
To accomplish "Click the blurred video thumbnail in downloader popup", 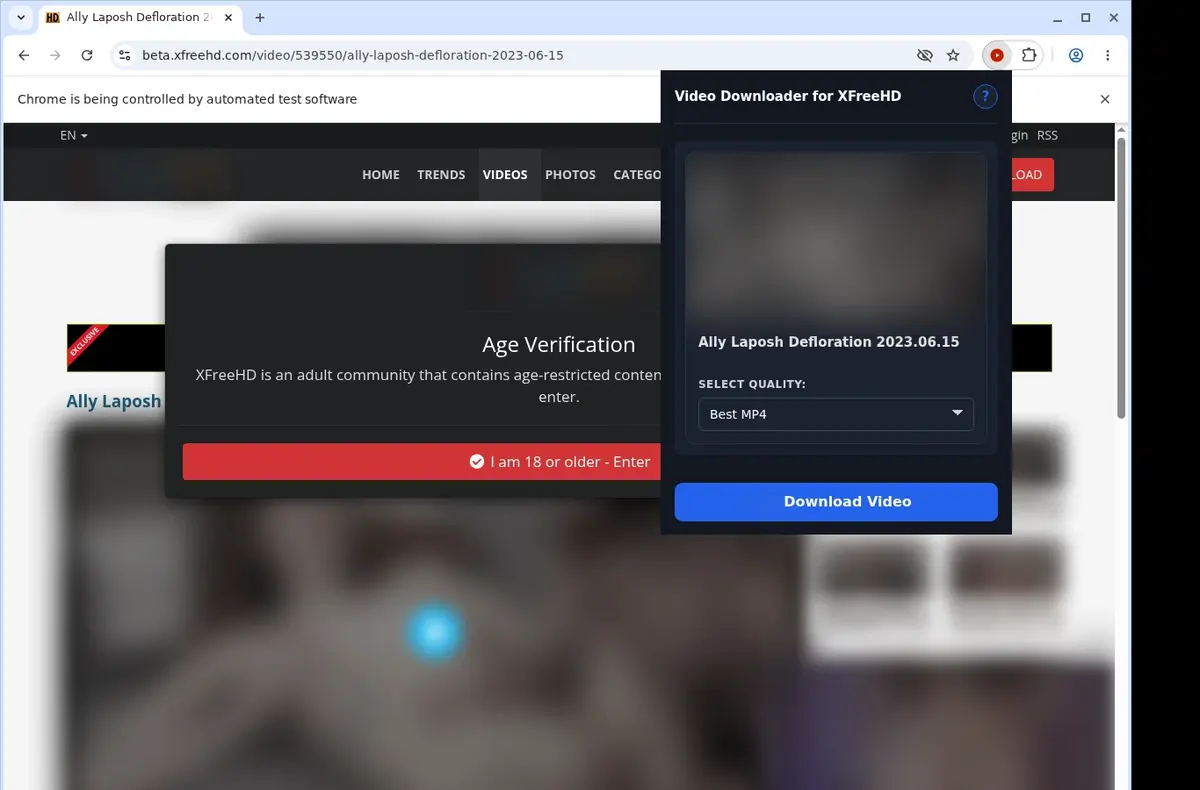I will (836, 235).
